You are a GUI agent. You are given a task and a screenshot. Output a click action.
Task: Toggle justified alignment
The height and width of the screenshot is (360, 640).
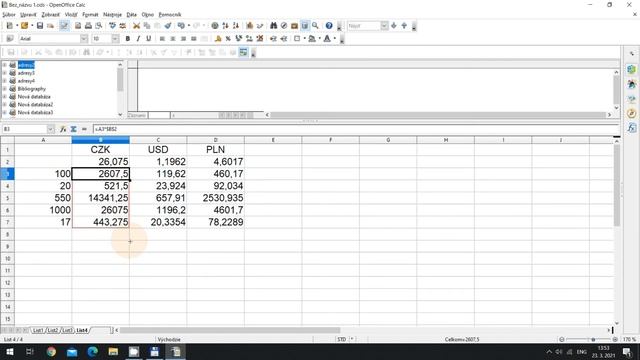pyautogui.click(x=194, y=38)
